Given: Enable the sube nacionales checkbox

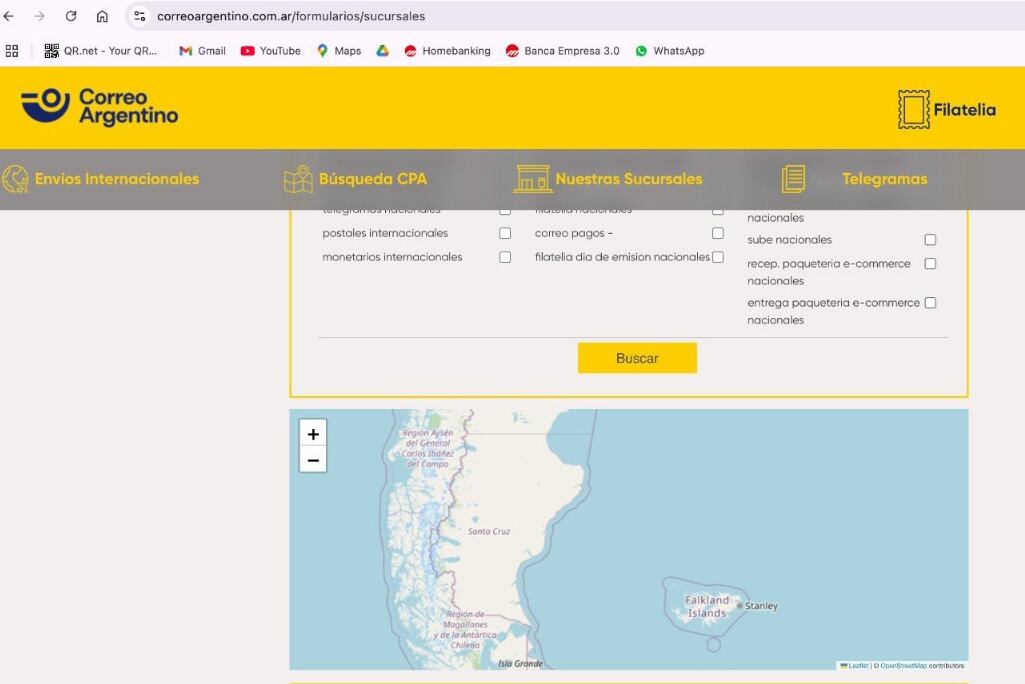Looking at the screenshot, I should coord(930,239).
